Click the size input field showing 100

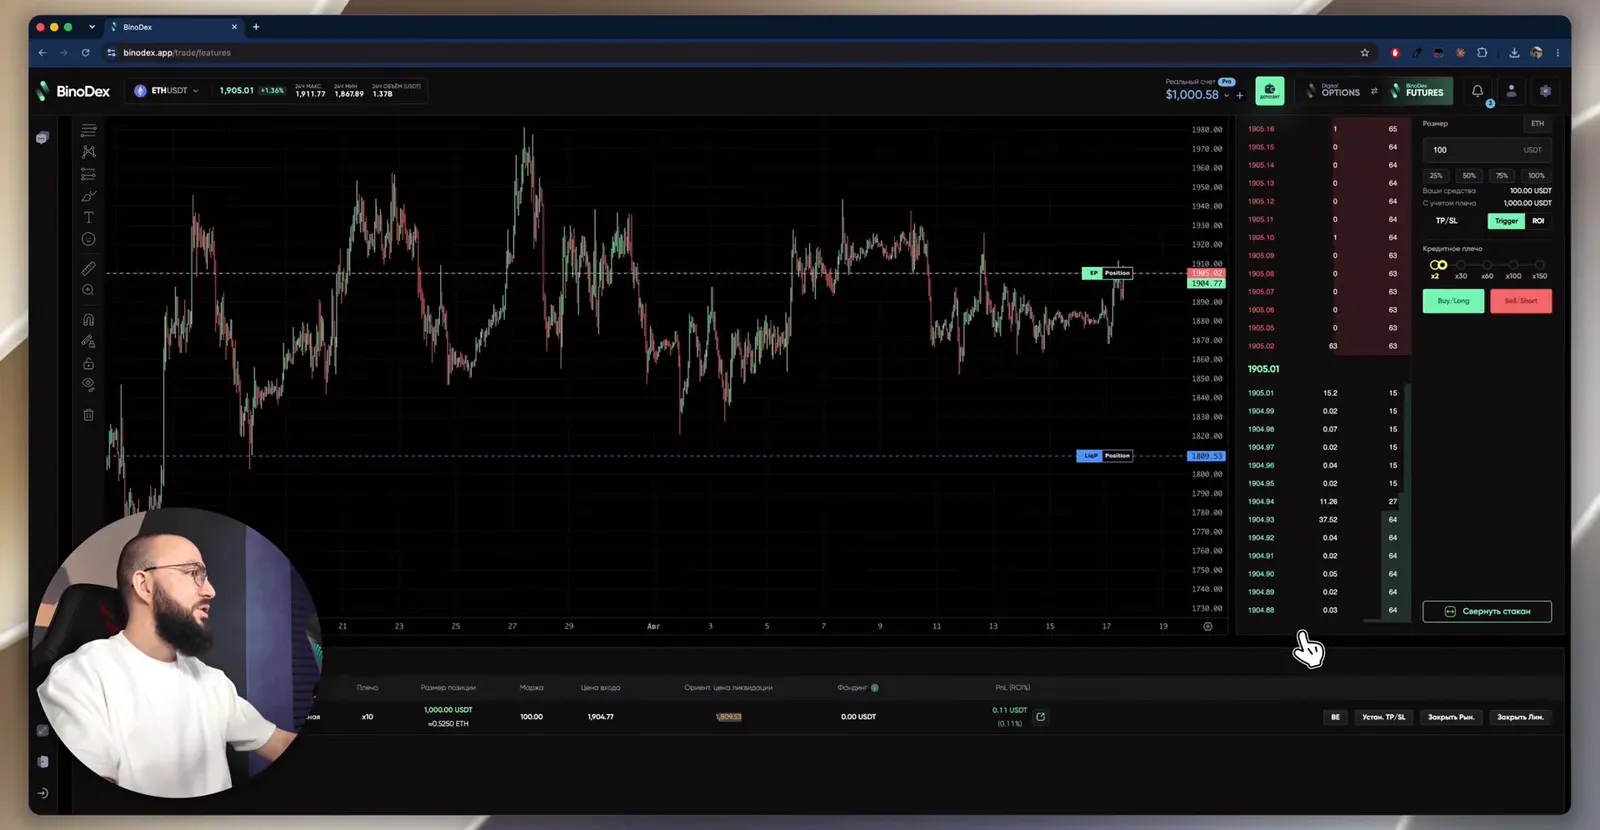pos(1487,150)
